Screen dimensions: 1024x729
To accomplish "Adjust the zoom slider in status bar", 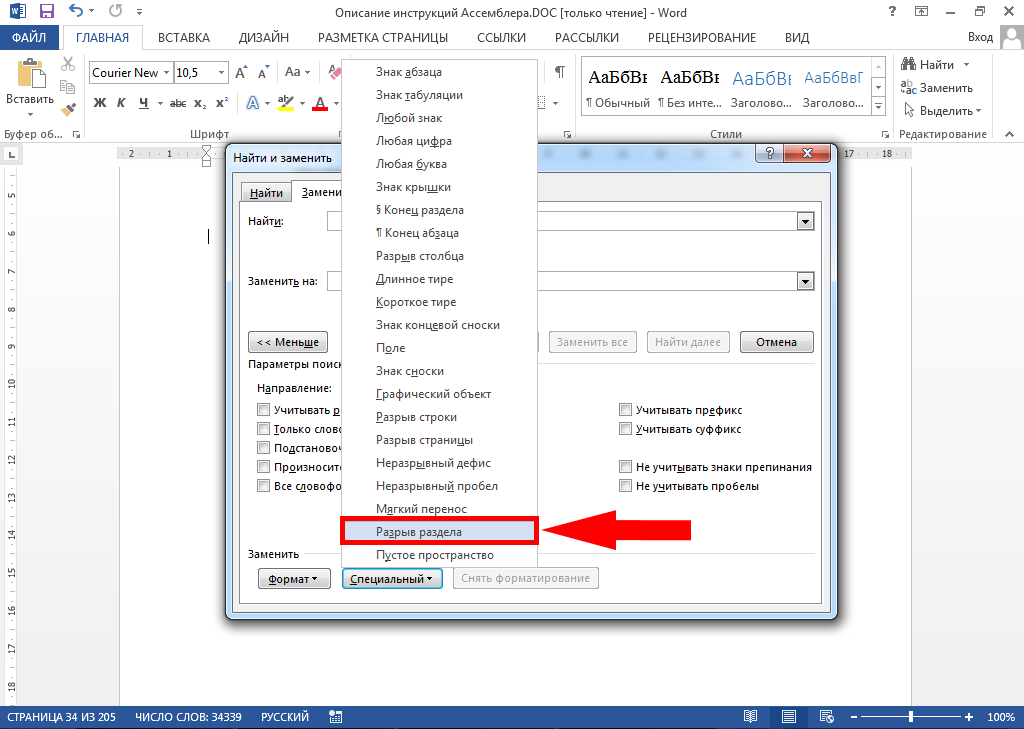I will coord(910,717).
